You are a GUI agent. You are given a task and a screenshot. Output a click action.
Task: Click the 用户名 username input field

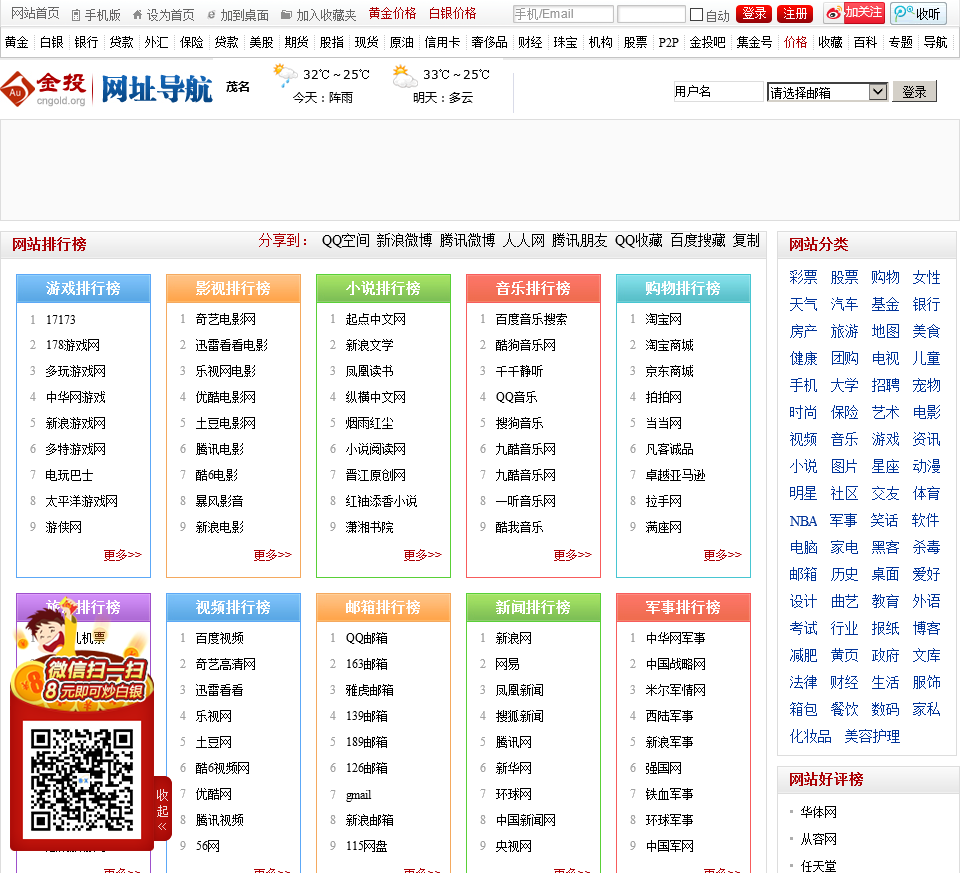[718, 92]
